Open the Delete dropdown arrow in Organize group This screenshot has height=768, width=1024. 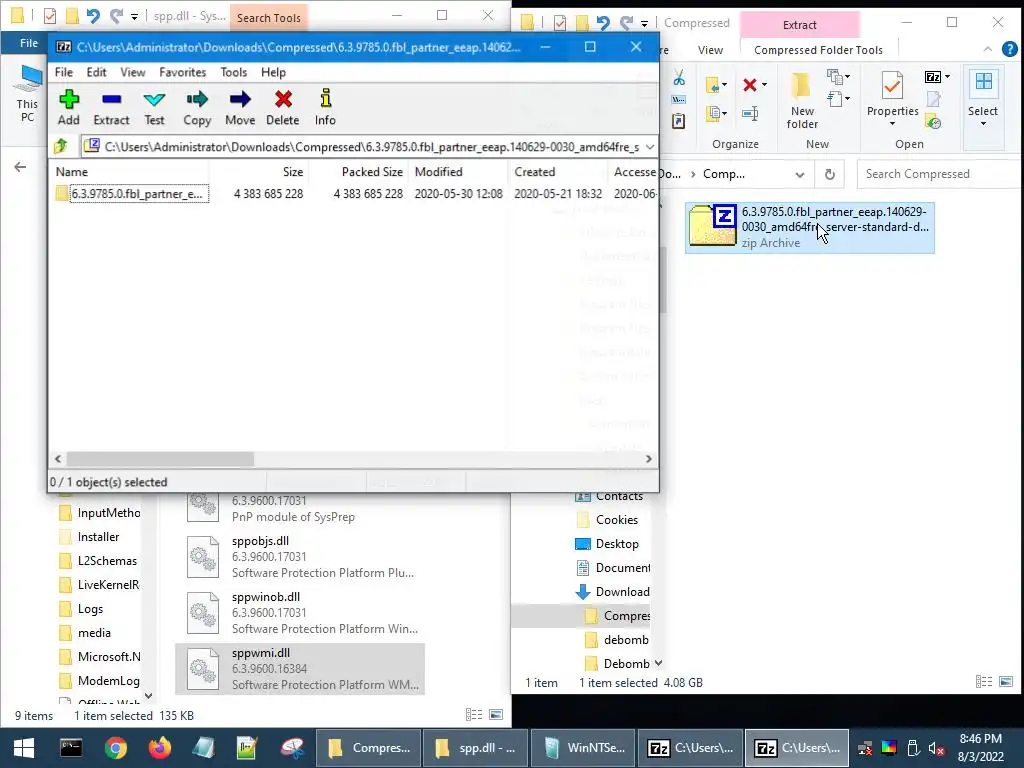(764, 85)
